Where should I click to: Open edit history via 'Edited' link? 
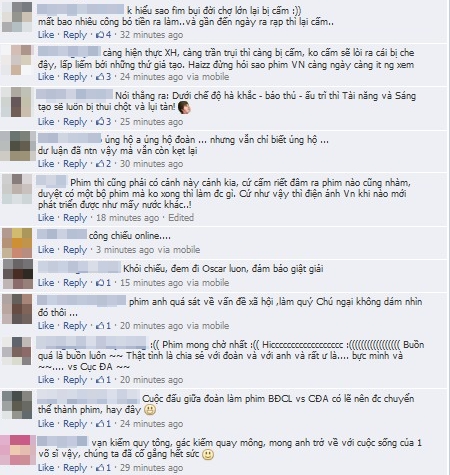pos(181,218)
